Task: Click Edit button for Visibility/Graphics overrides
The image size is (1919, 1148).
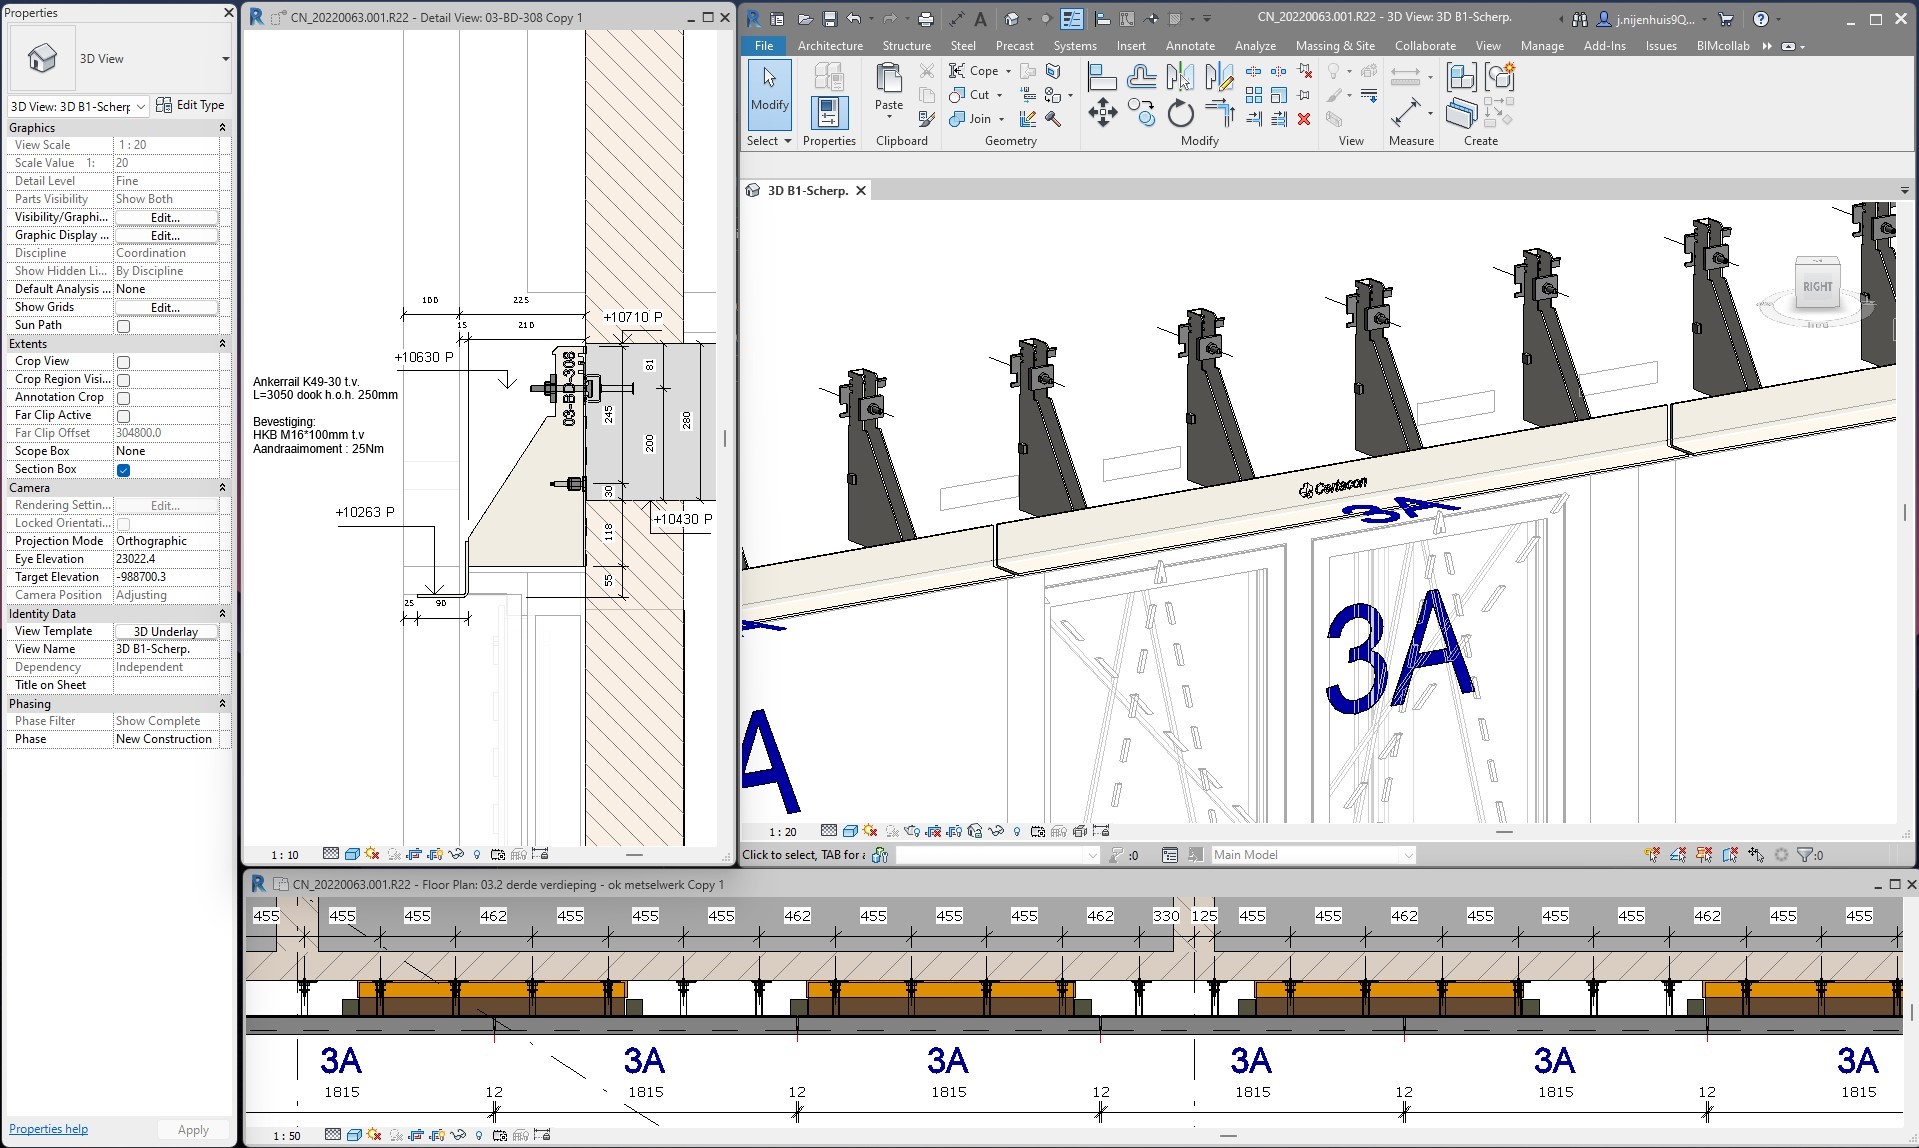Action: [x=165, y=218]
